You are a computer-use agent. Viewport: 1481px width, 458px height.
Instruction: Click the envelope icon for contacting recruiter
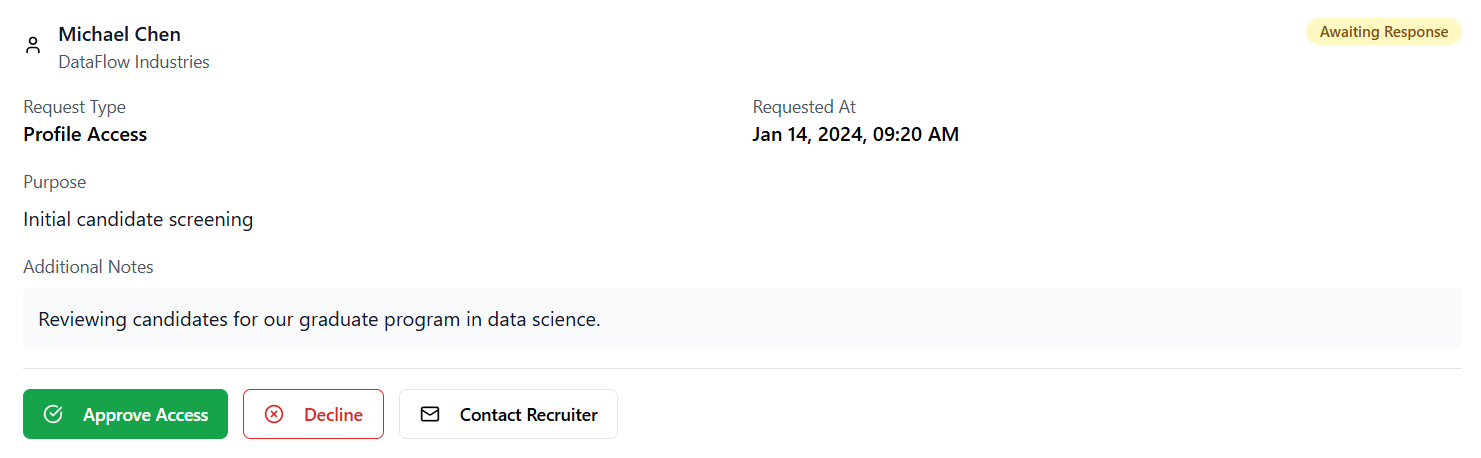430,414
